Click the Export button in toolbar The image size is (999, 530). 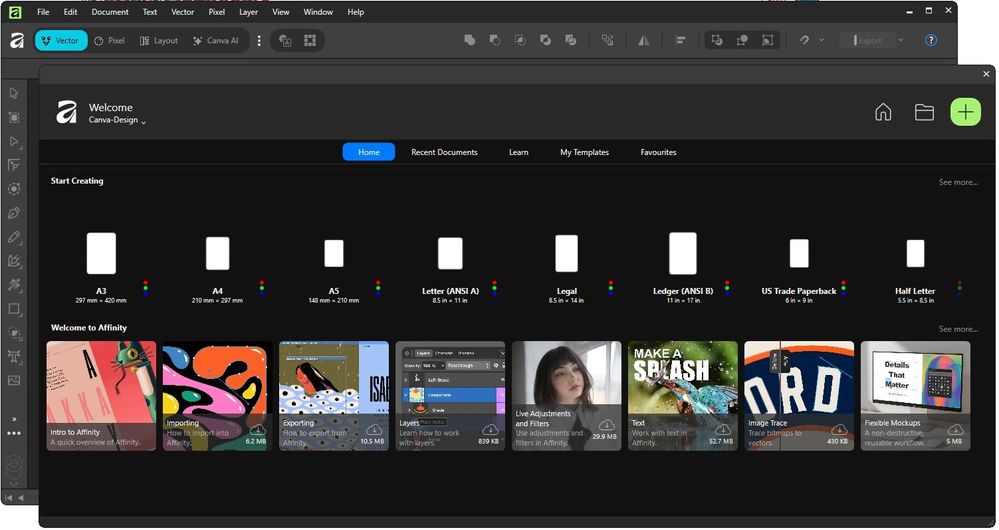click(x=868, y=40)
